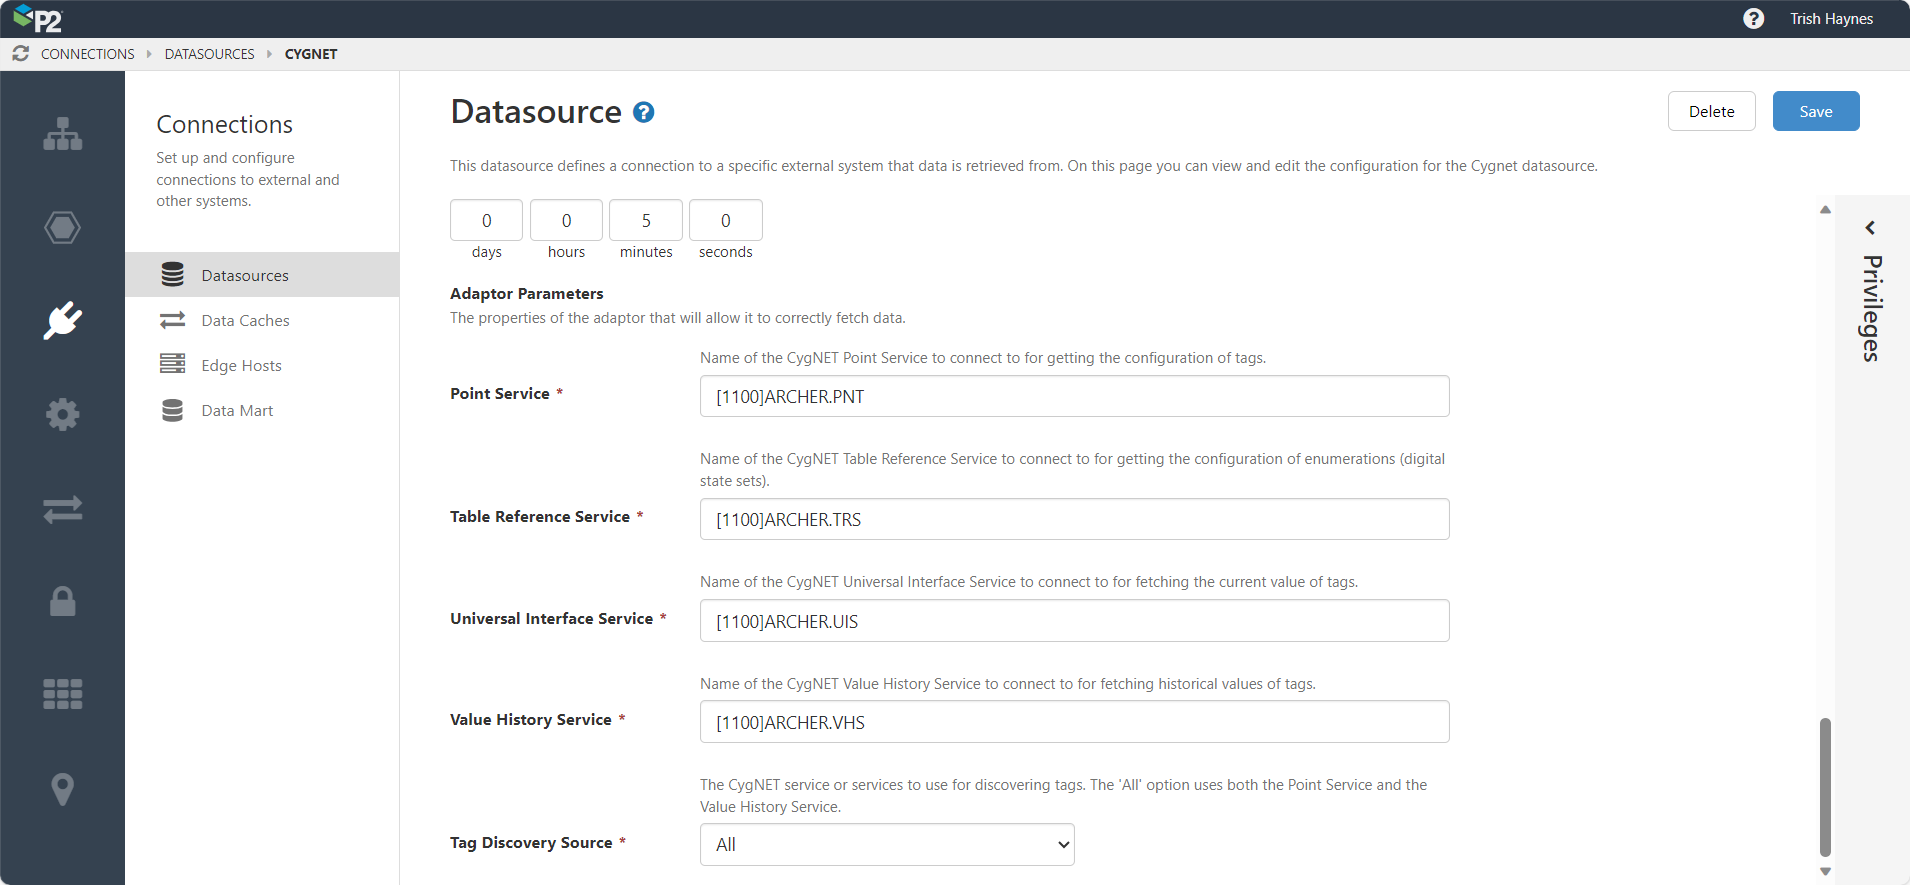Click the Delete button
The image size is (1910, 885).
(1711, 111)
